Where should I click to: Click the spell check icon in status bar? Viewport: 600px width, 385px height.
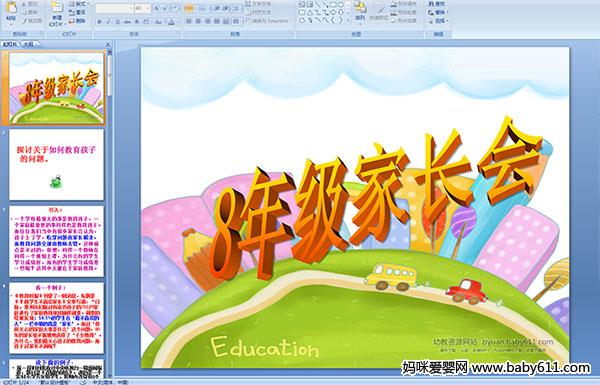tap(83, 382)
